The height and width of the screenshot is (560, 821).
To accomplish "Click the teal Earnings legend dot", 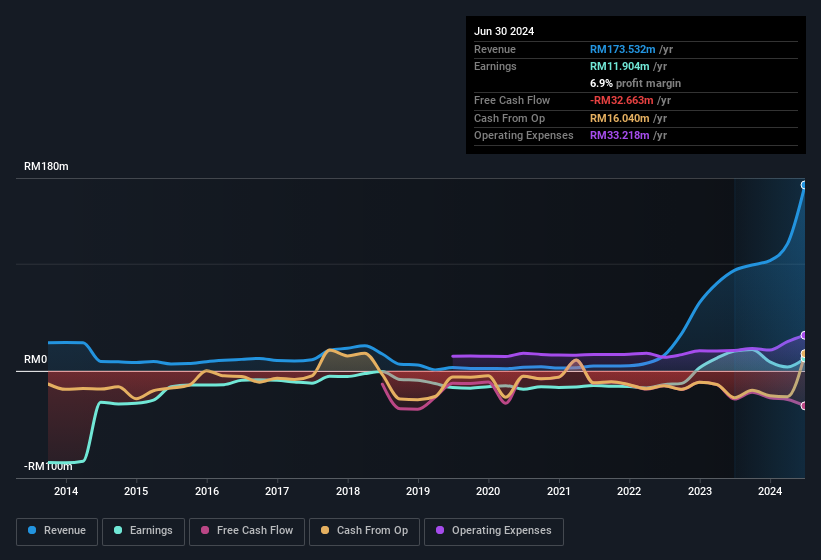I will coord(119,531).
